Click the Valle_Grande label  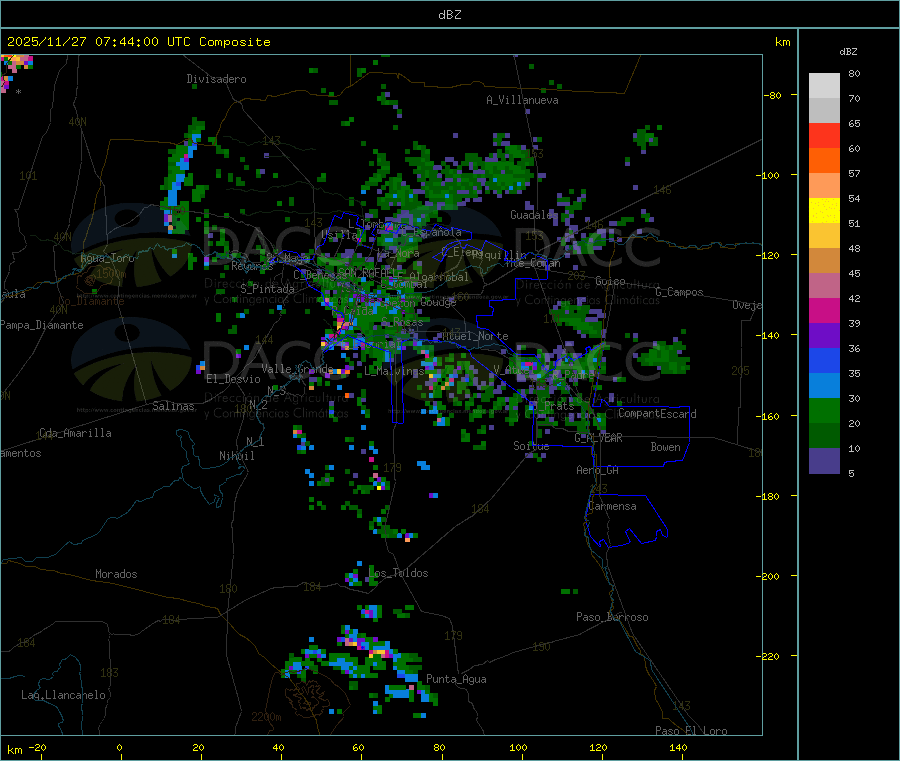pos(297,369)
